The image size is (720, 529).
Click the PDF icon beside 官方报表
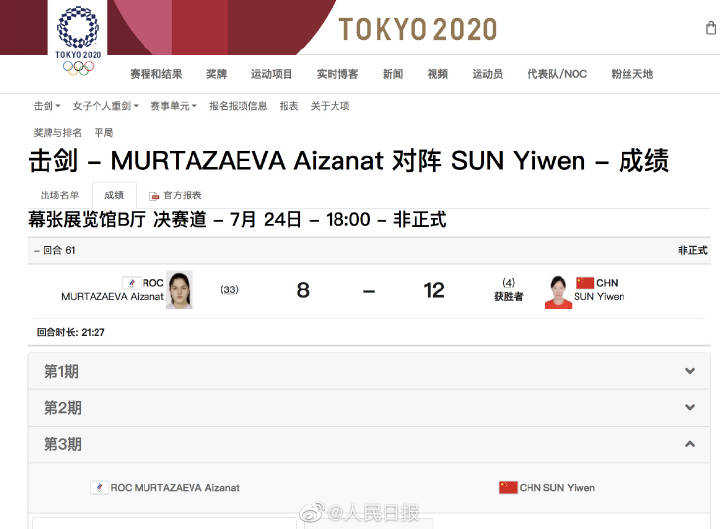coord(154,196)
